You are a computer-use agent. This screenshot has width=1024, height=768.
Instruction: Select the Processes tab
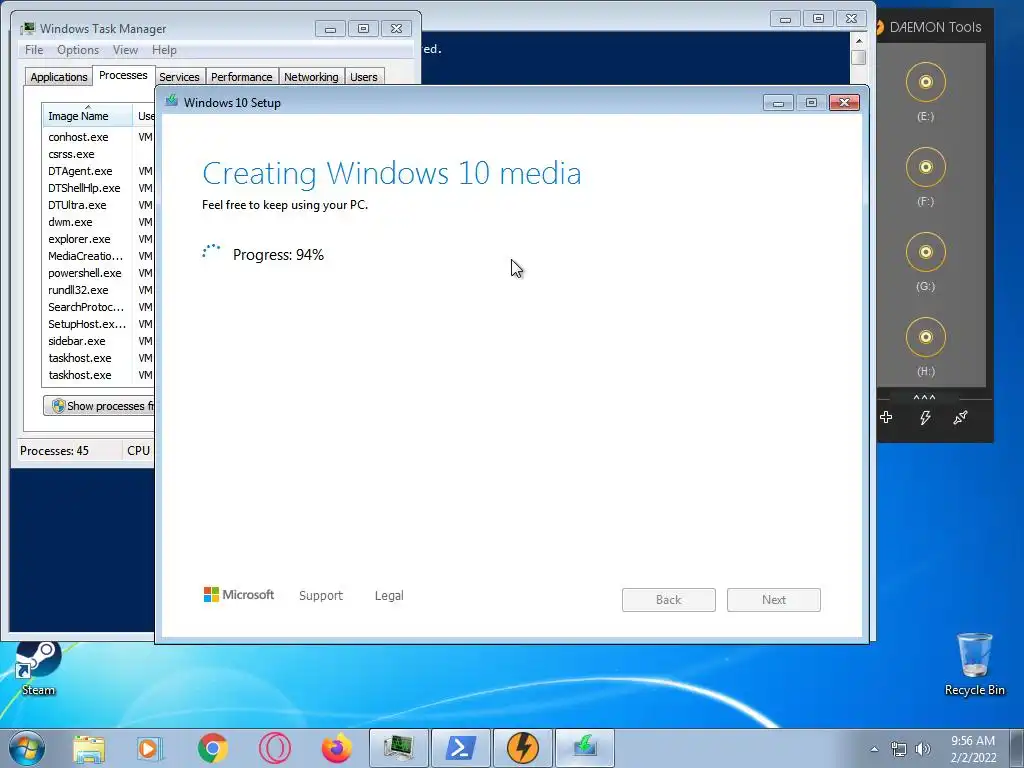pos(123,75)
